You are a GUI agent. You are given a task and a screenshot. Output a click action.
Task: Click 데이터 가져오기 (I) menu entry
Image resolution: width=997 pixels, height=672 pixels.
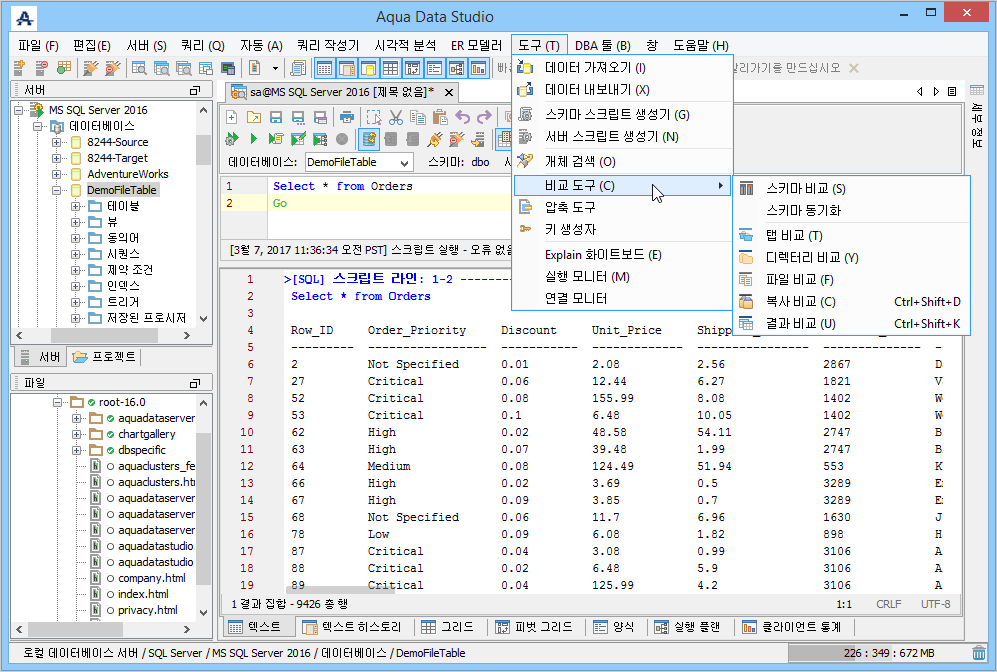(594, 68)
